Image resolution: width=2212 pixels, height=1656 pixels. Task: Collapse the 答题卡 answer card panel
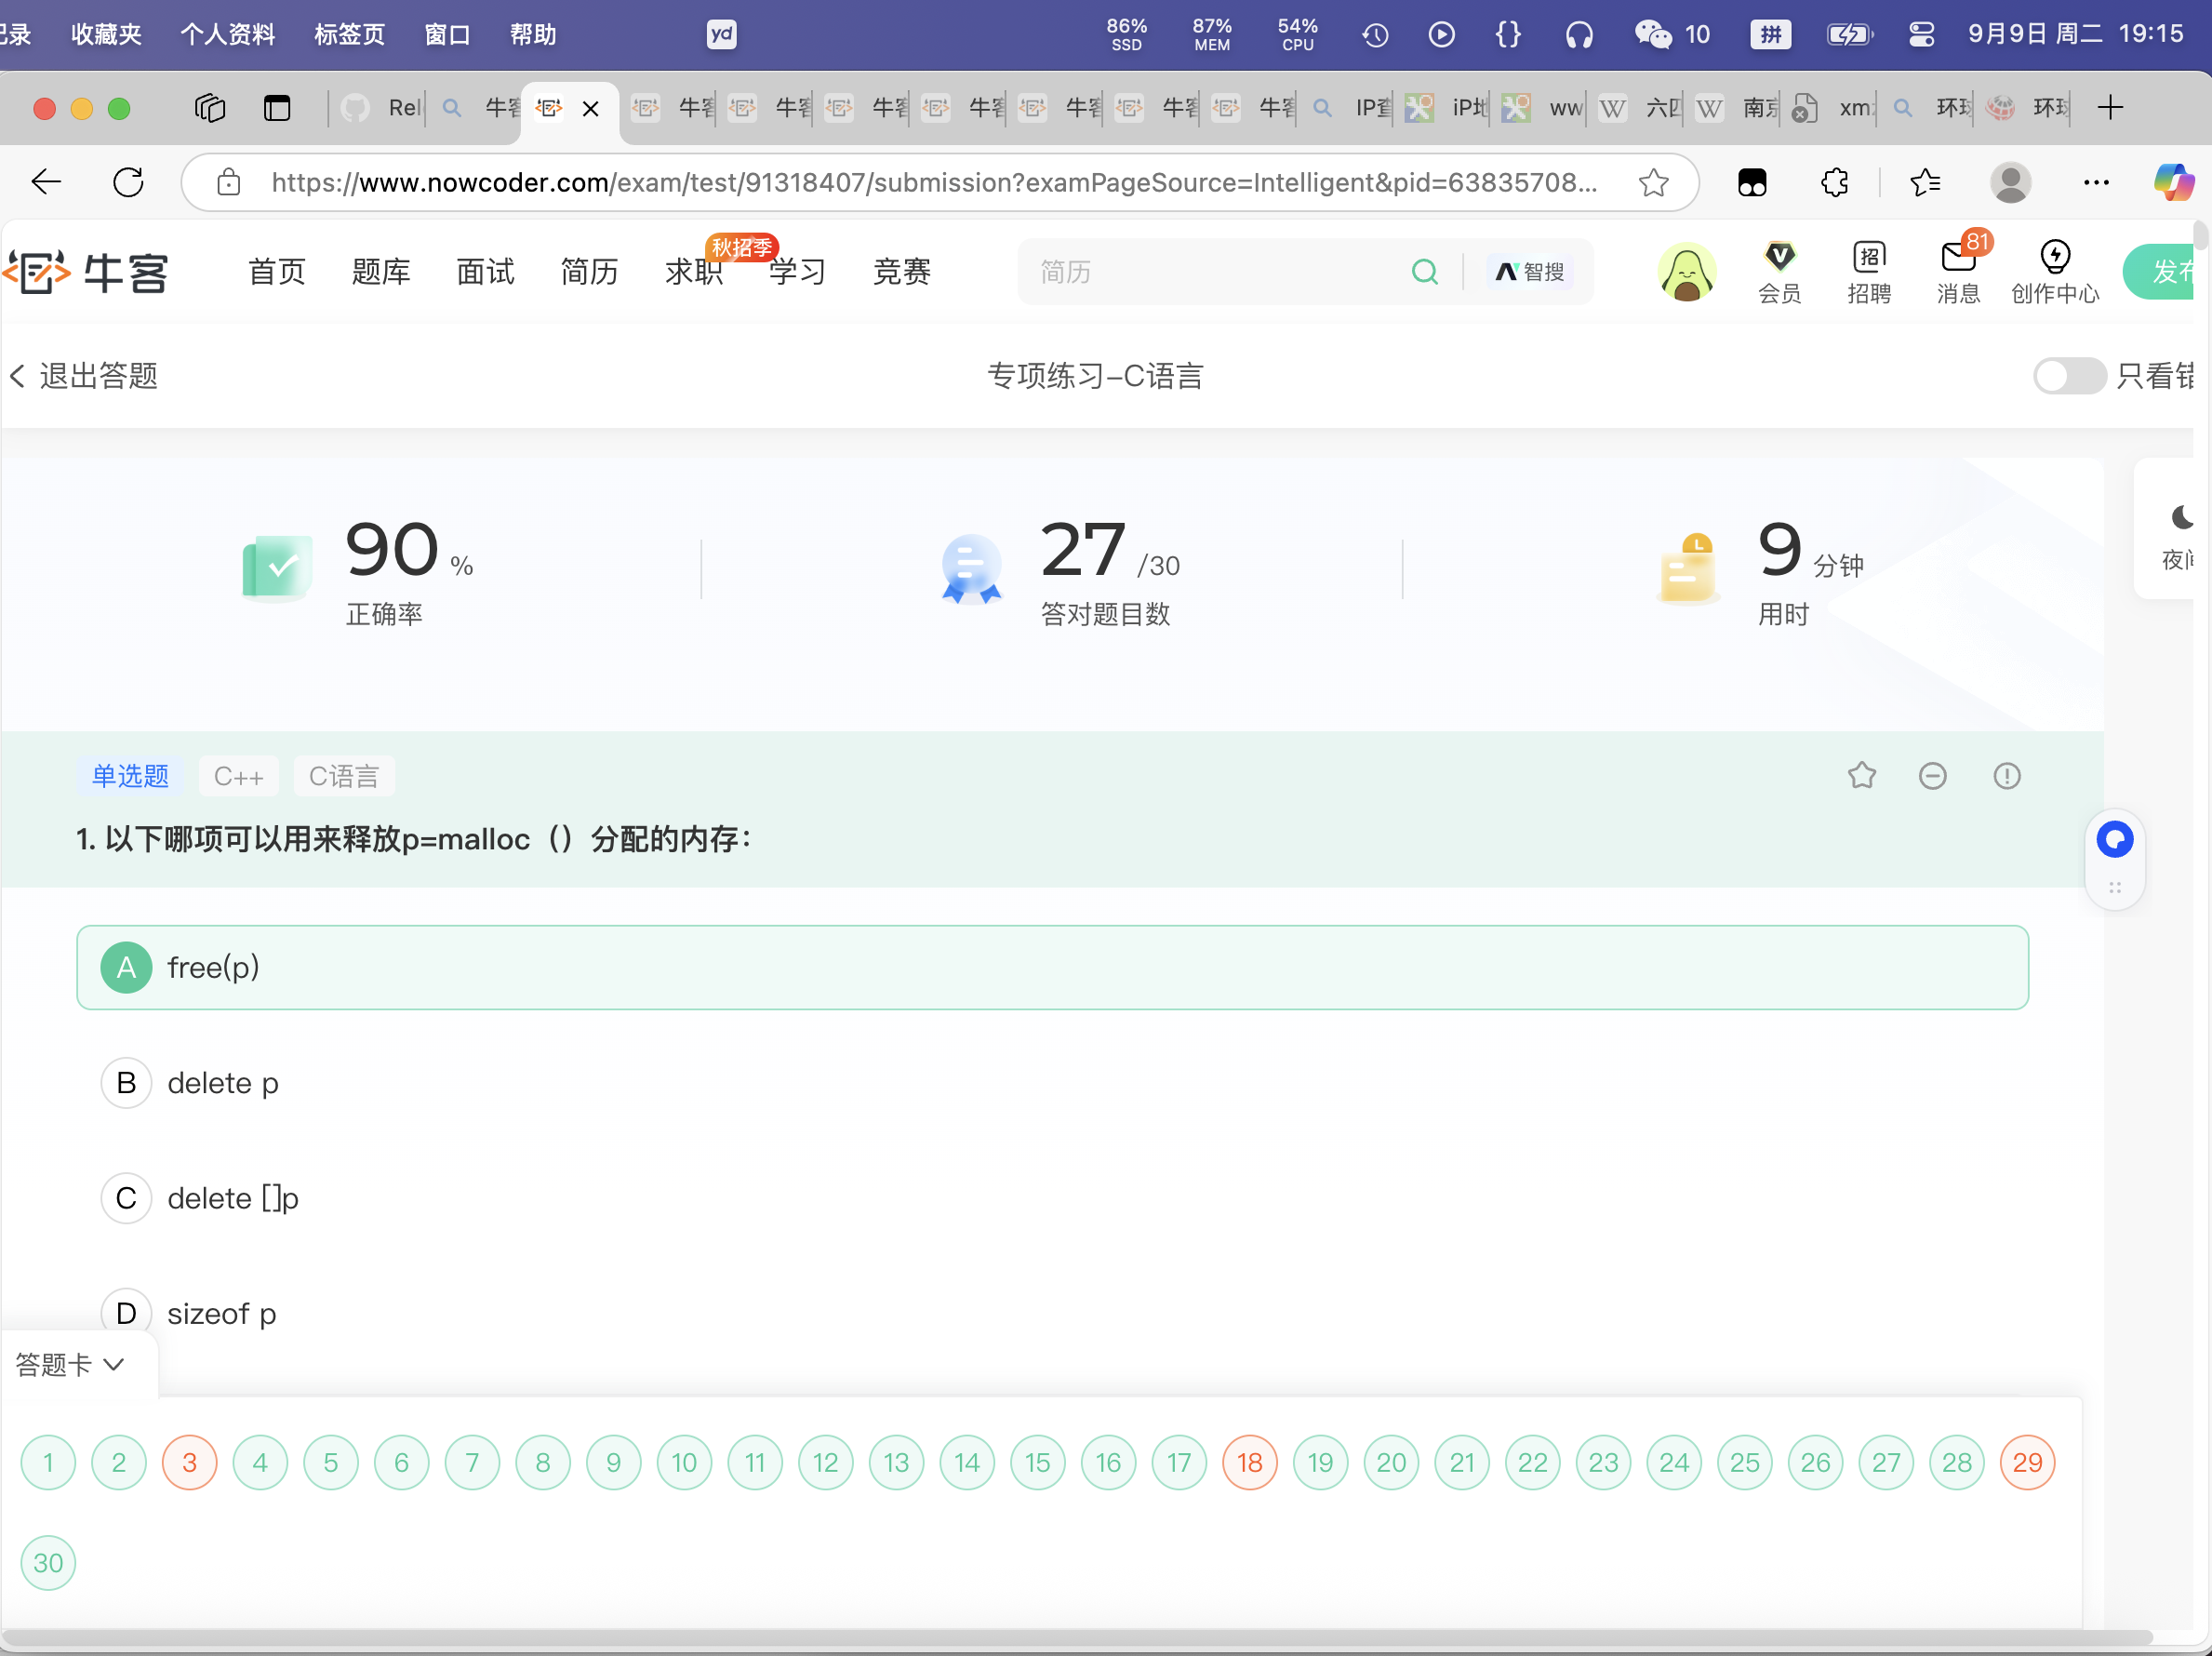click(x=70, y=1364)
